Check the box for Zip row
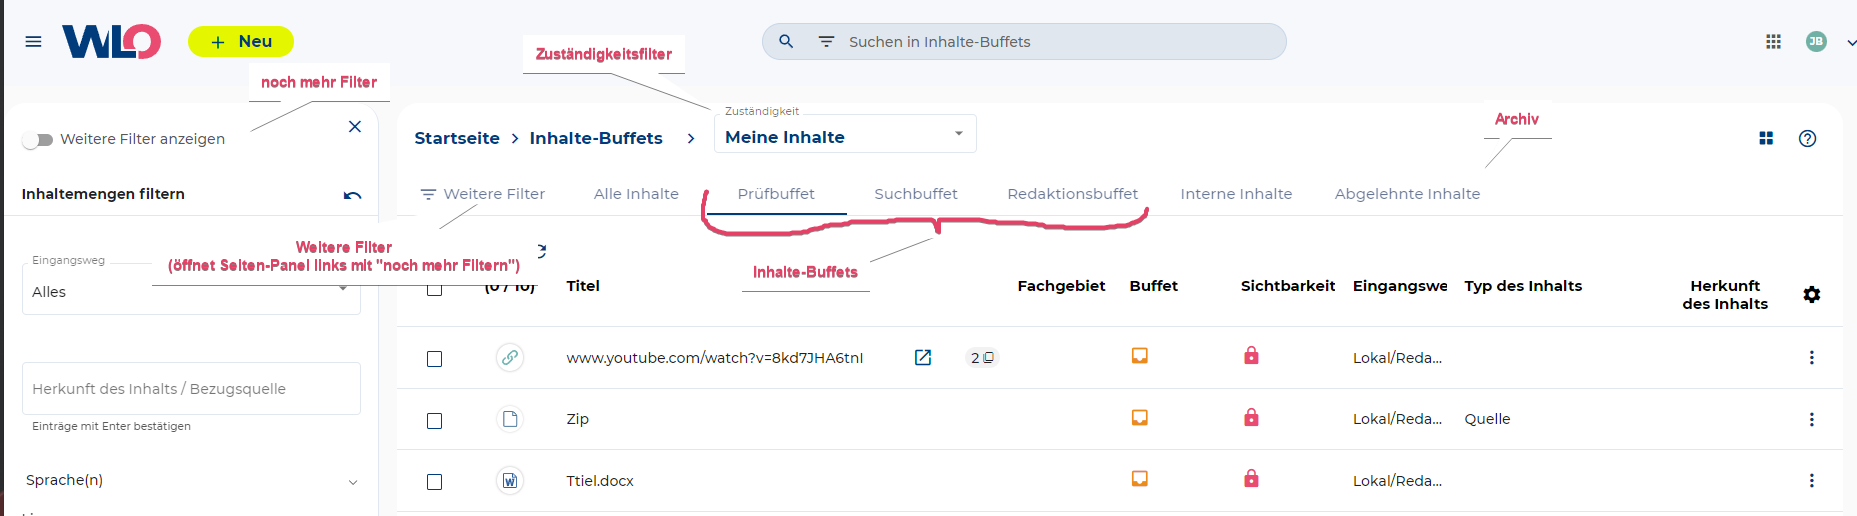This screenshot has width=1857, height=516. pyautogui.click(x=434, y=421)
